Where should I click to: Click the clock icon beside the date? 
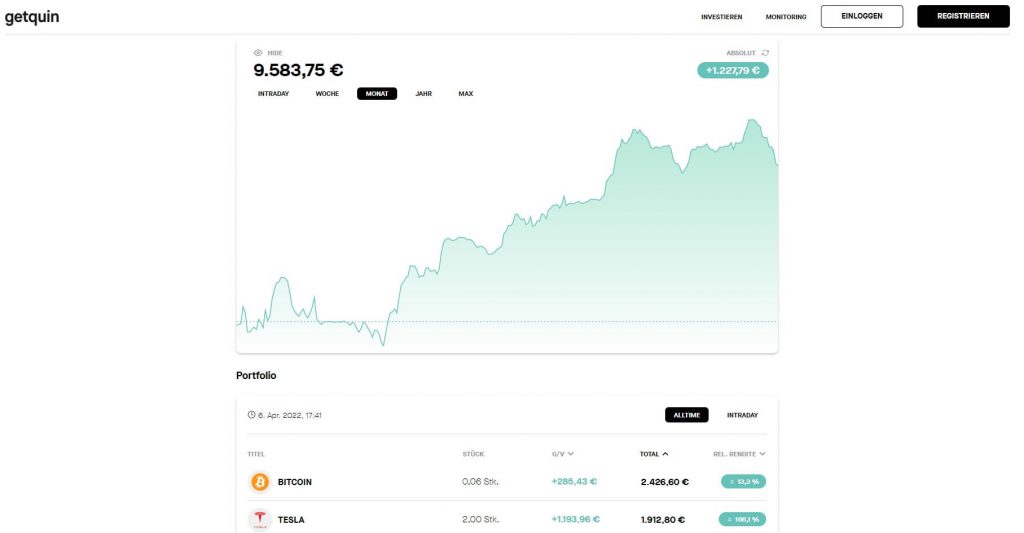click(251, 415)
